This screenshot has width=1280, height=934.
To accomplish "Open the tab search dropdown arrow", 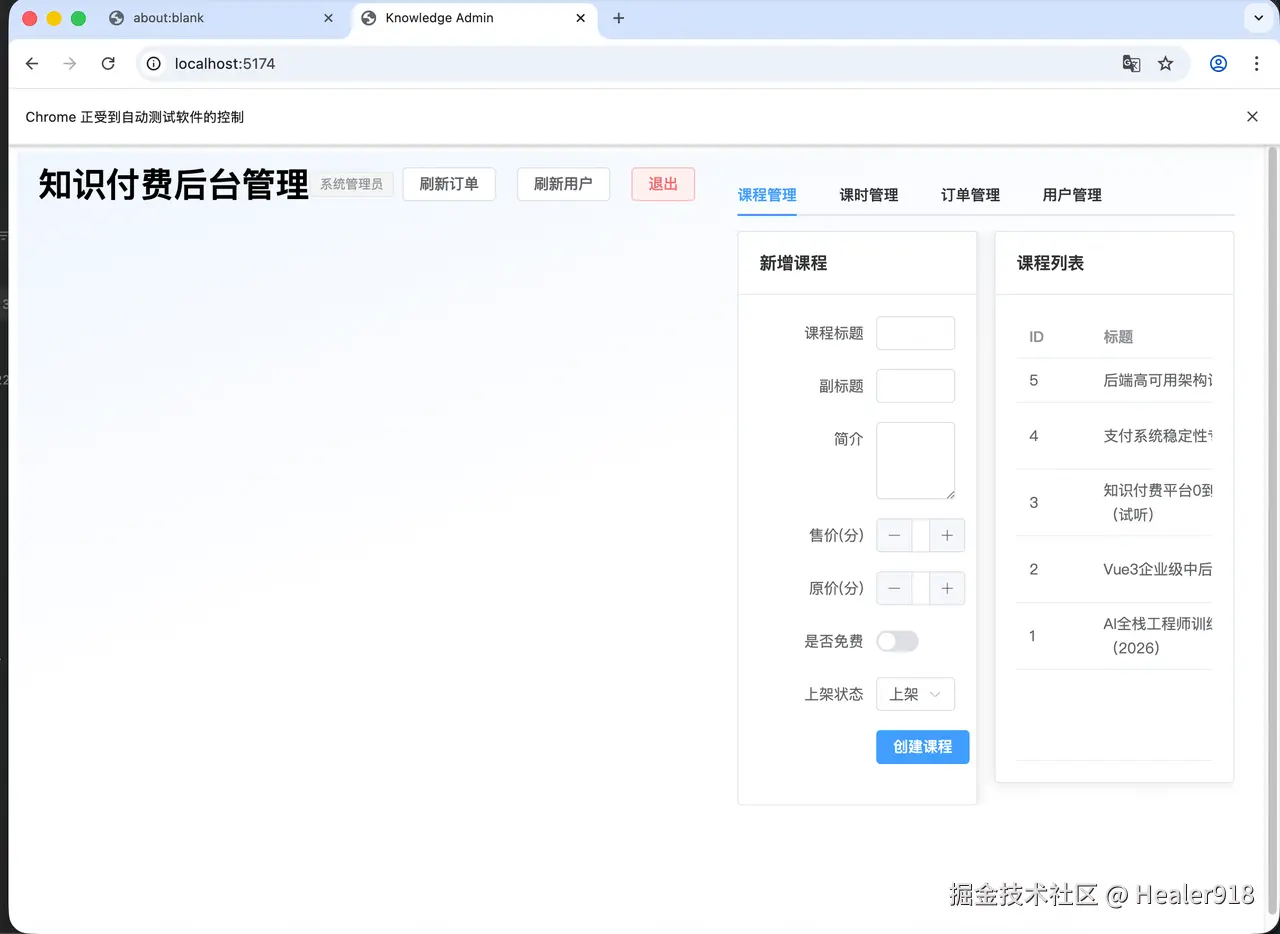I will coord(1257,18).
